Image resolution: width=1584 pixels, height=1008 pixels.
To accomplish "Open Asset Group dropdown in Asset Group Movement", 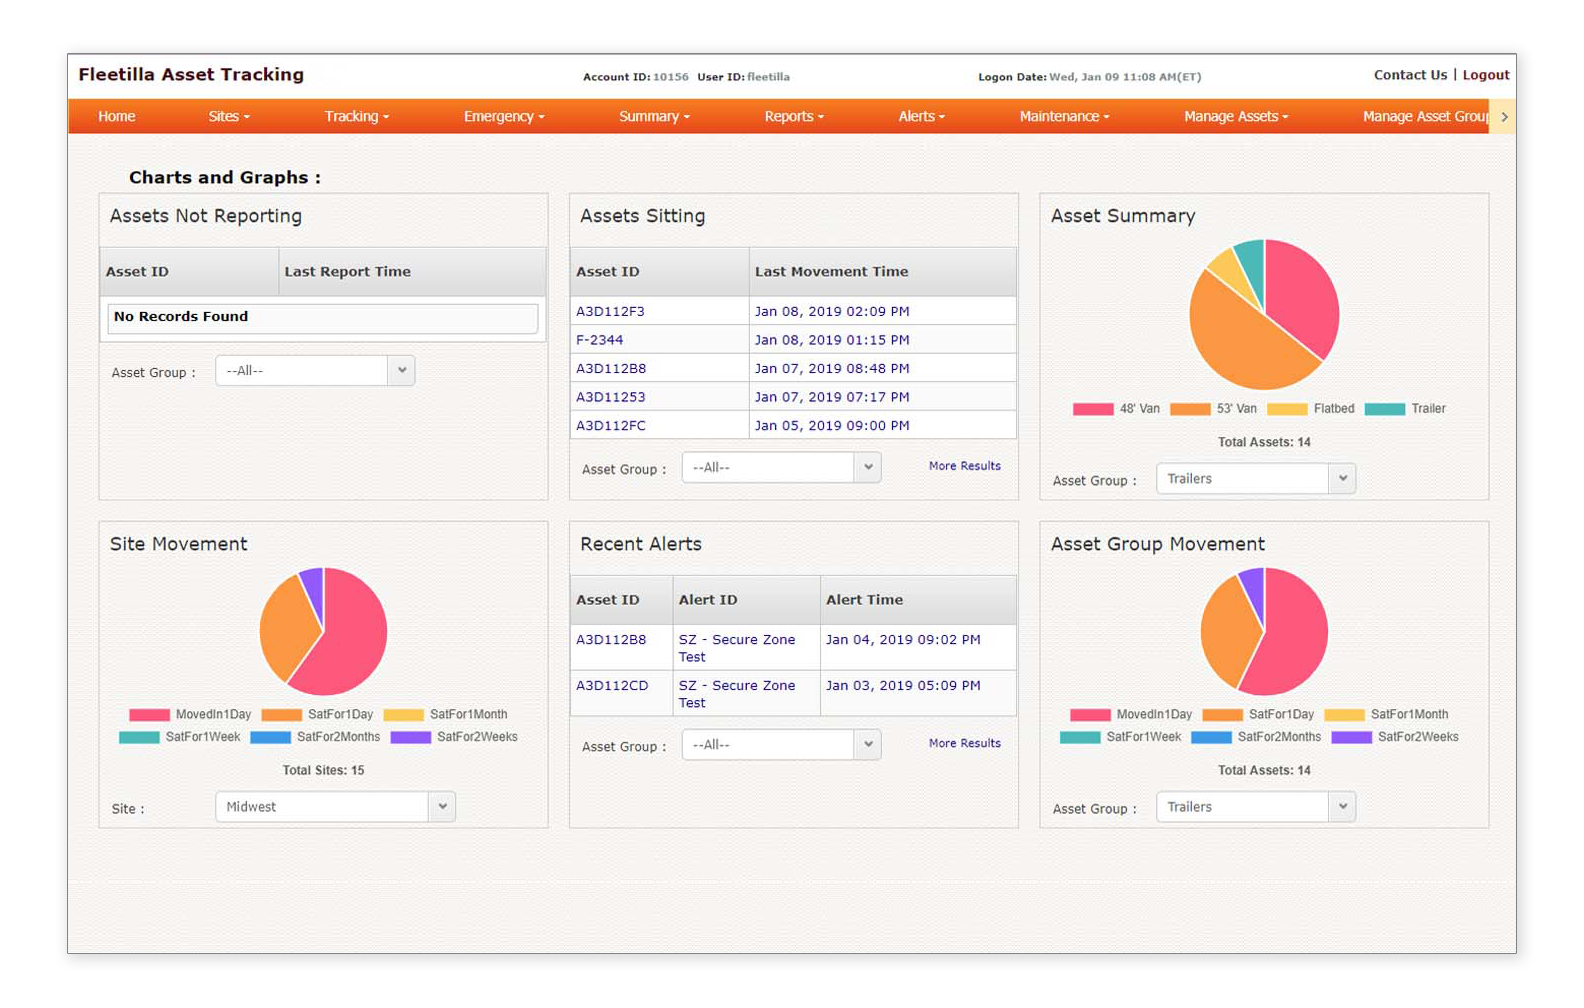I will tap(1256, 807).
